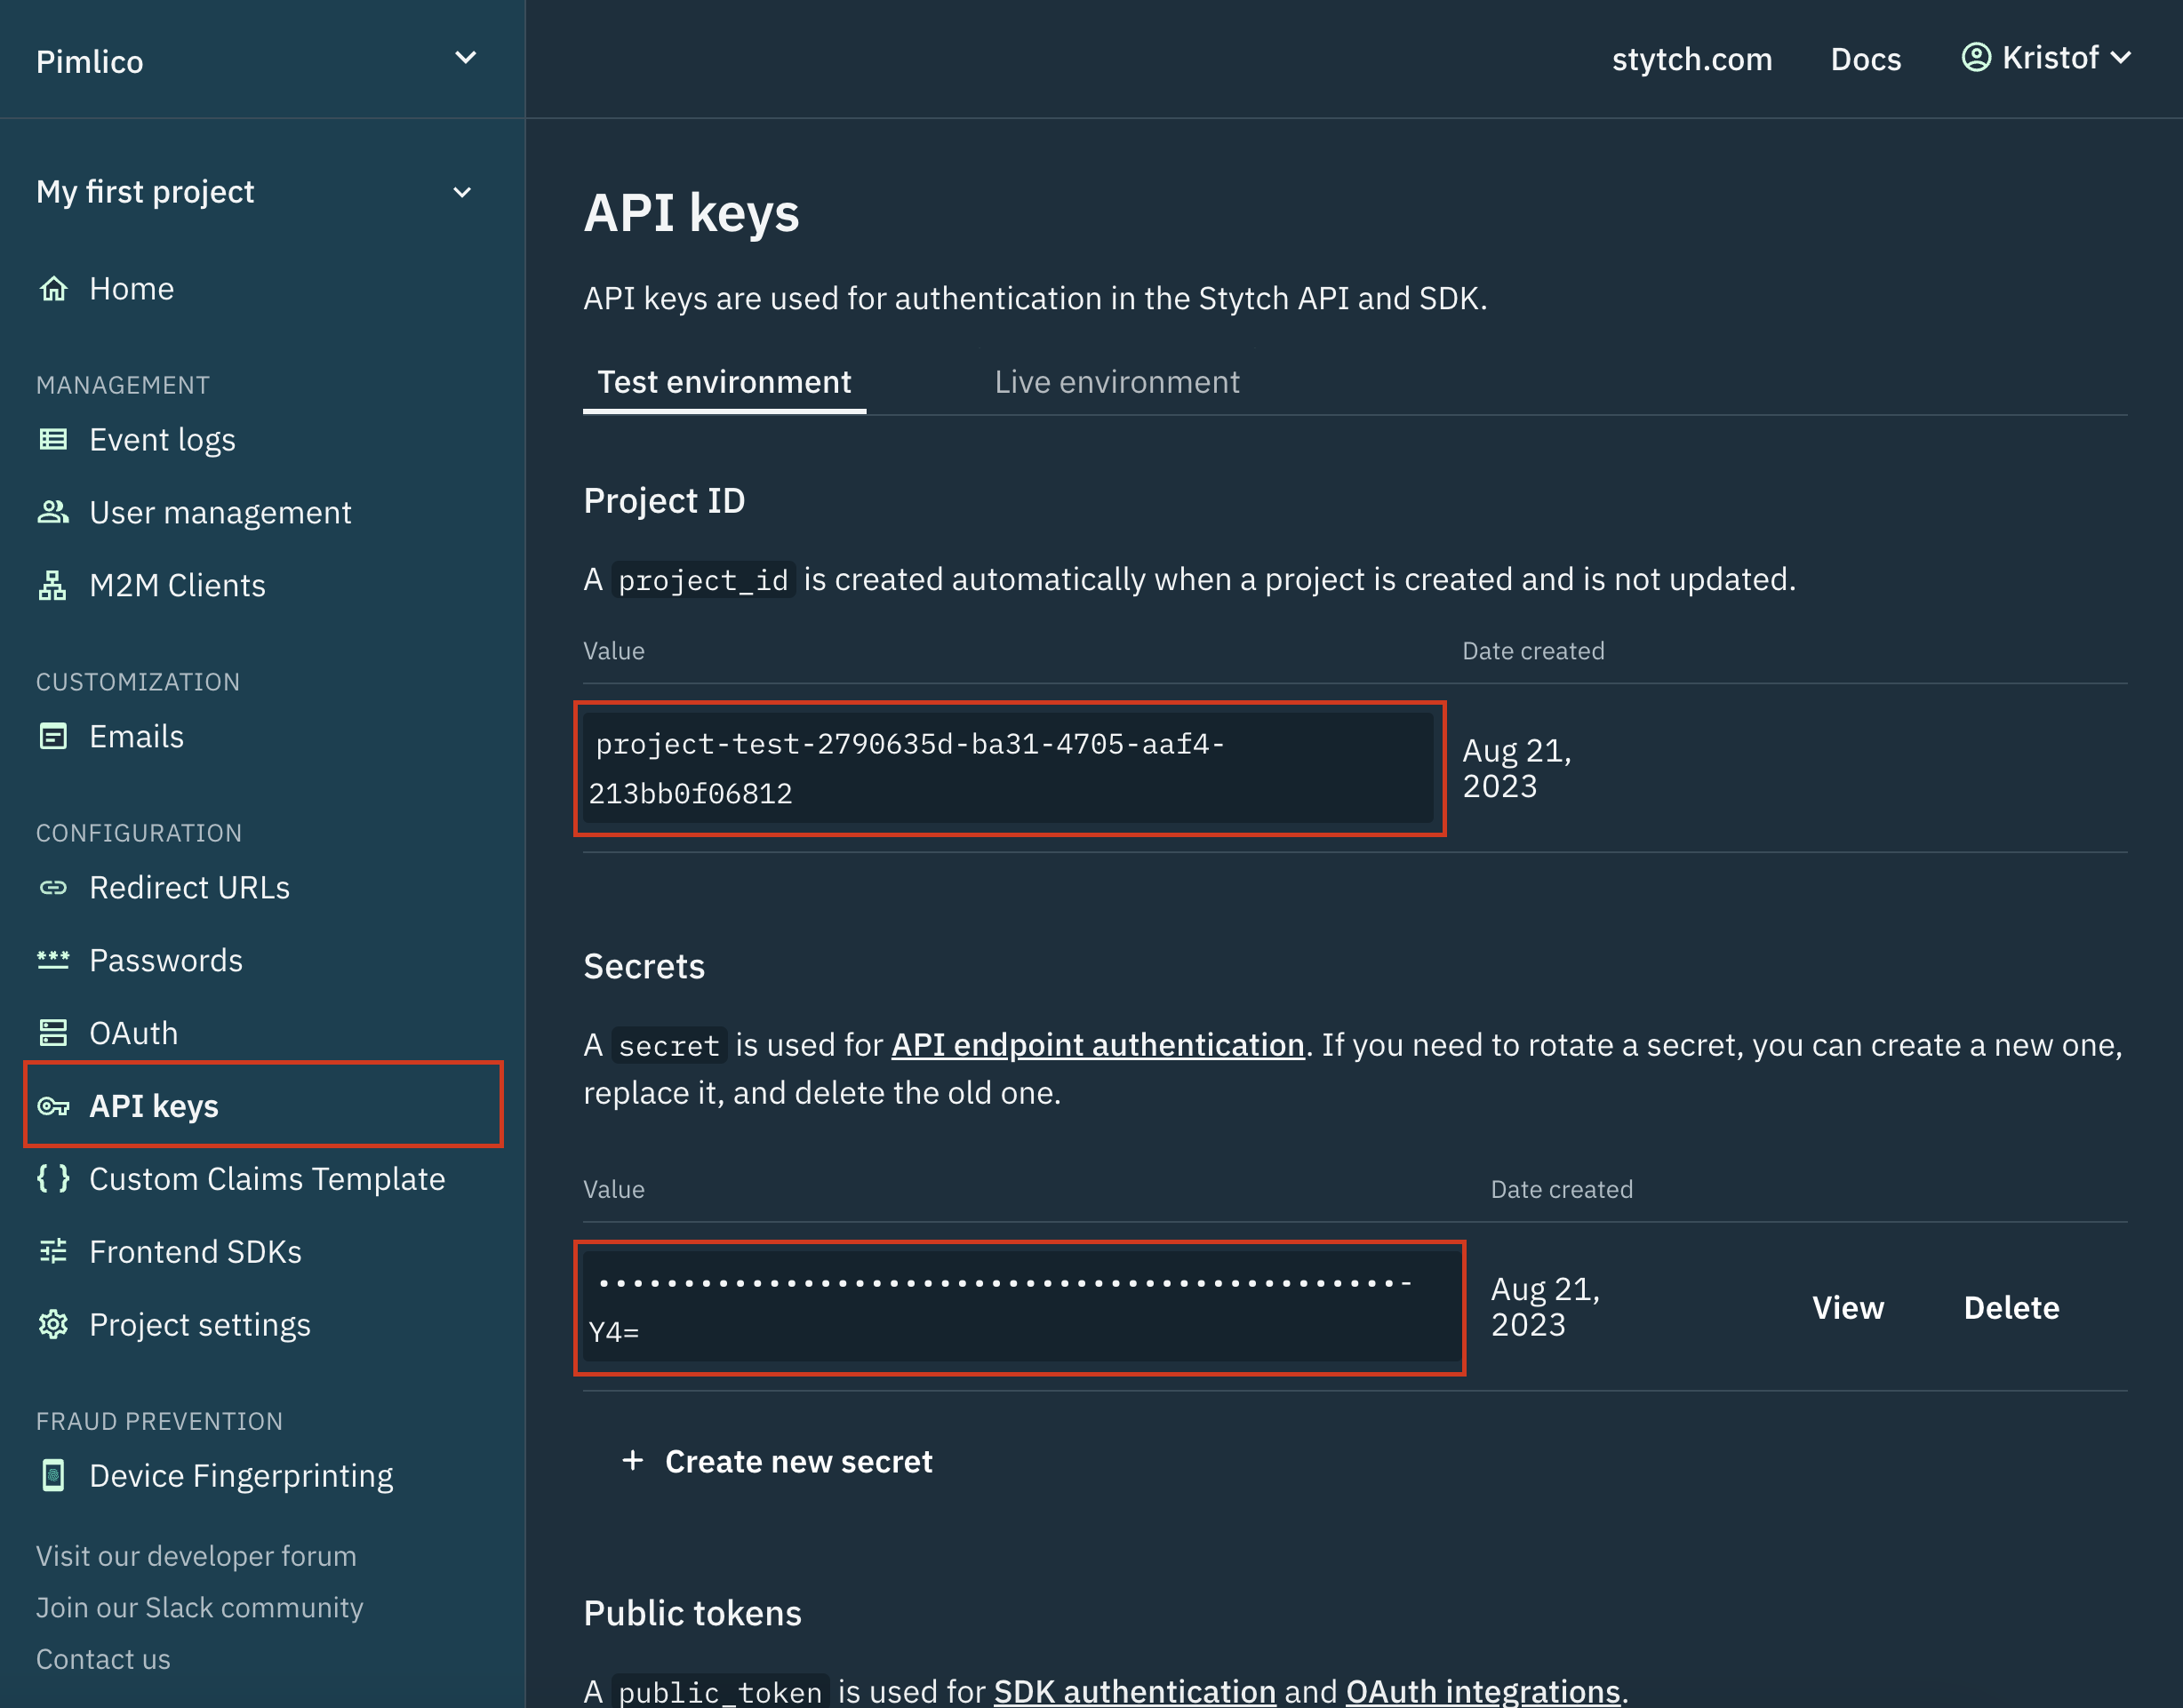View the hidden secret value
This screenshot has height=1708, width=2183.
[1847, 1307]
